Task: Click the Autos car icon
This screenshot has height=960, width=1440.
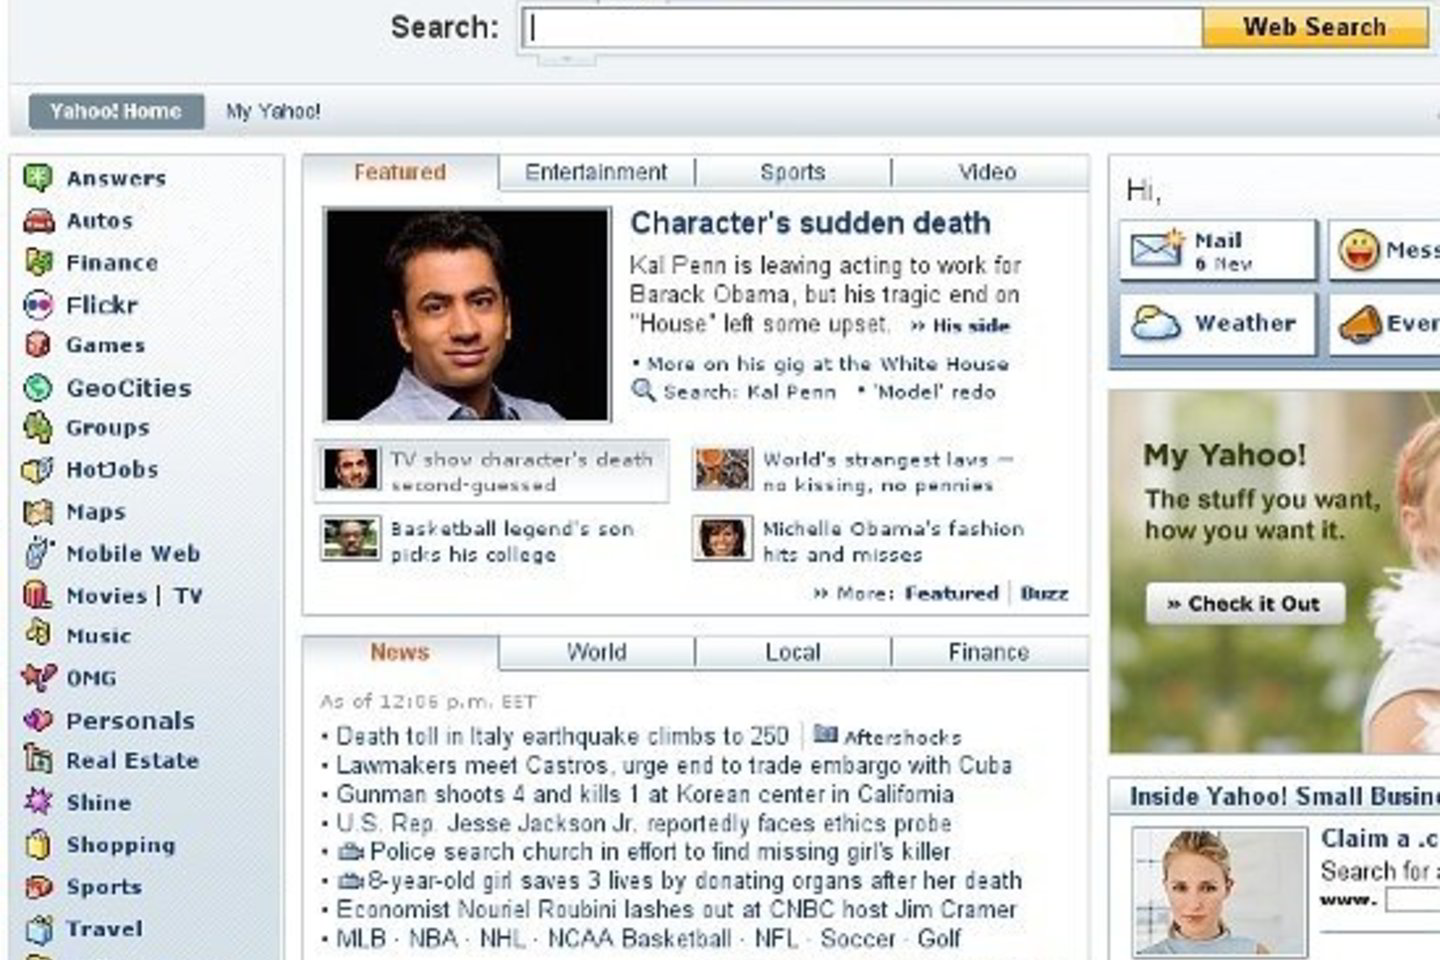Action: (38, 220)
